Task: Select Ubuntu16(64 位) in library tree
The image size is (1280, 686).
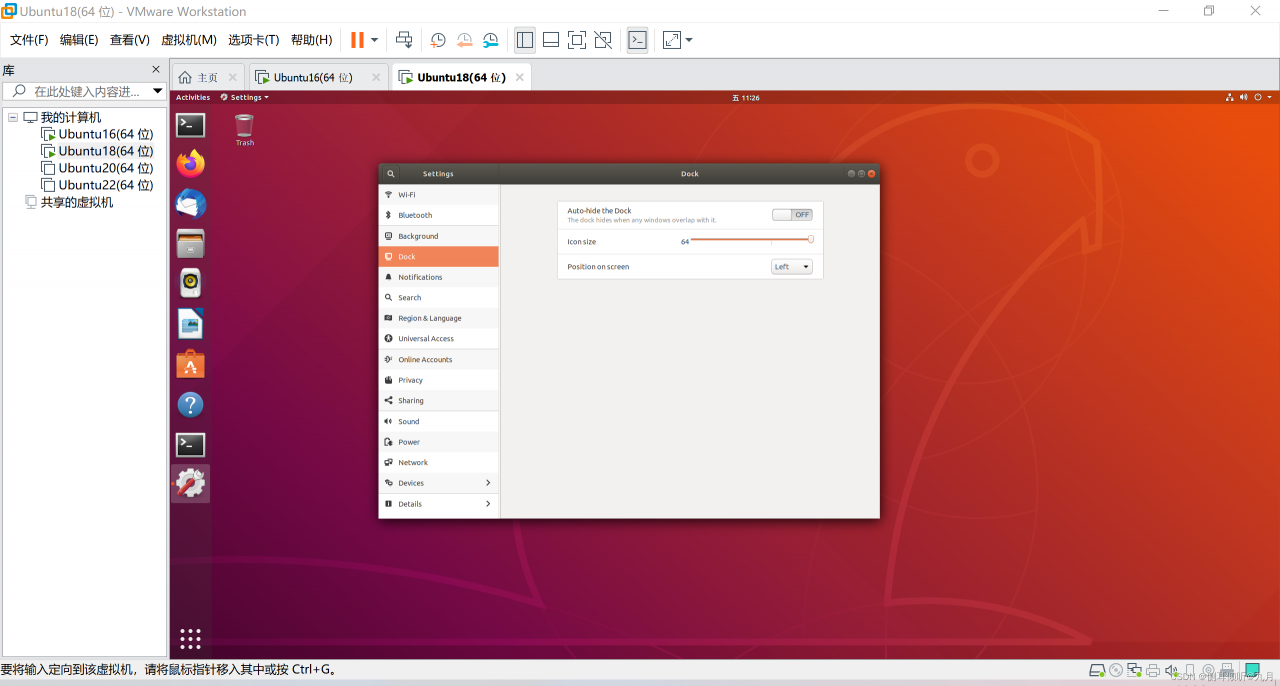Action: coord(105,134)
